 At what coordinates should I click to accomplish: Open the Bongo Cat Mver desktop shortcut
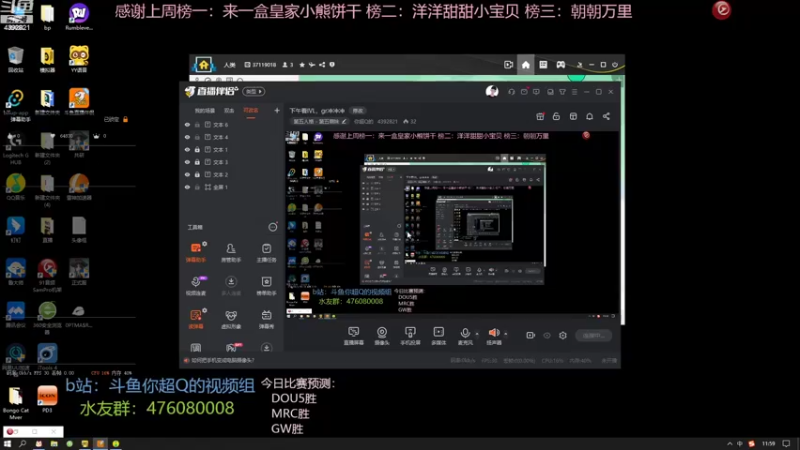click(15, 403)
